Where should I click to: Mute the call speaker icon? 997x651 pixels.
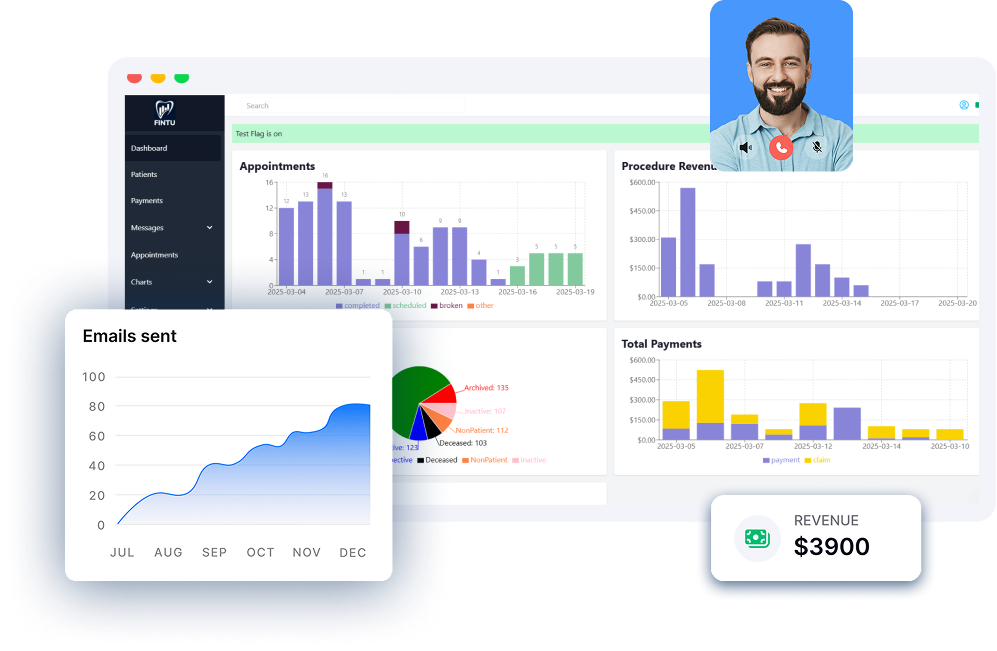[746, 147]
